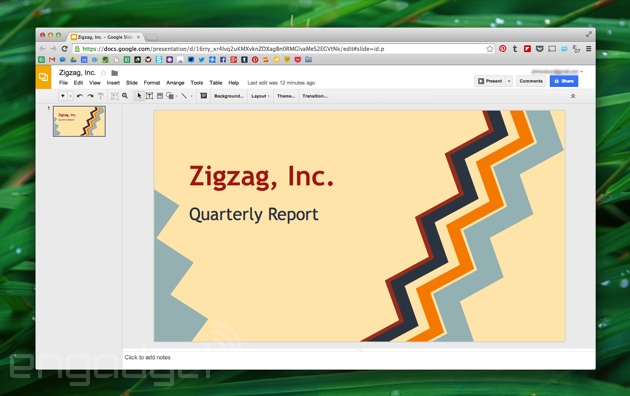
Task: Select the text box tool
Action: pyautogui.click(x=149, y=96)
